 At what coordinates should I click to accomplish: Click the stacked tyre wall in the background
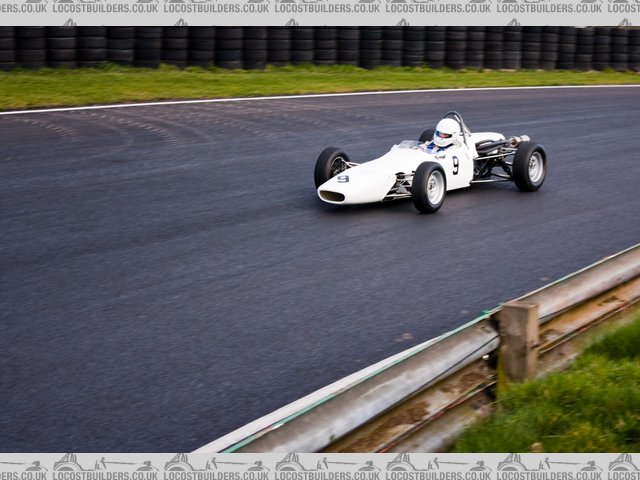coord(300,46)
